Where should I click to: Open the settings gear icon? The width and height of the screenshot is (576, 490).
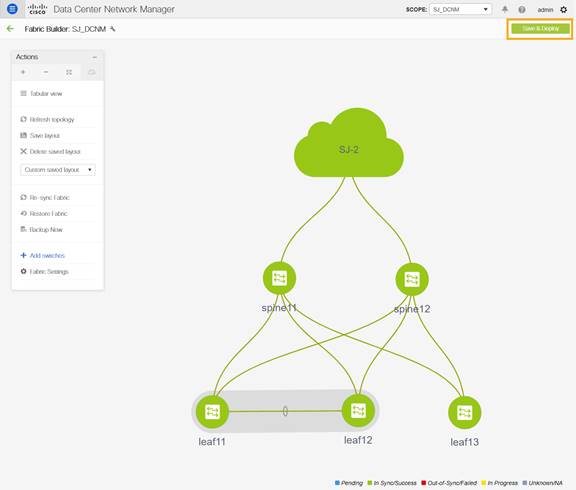click(564, 10)
